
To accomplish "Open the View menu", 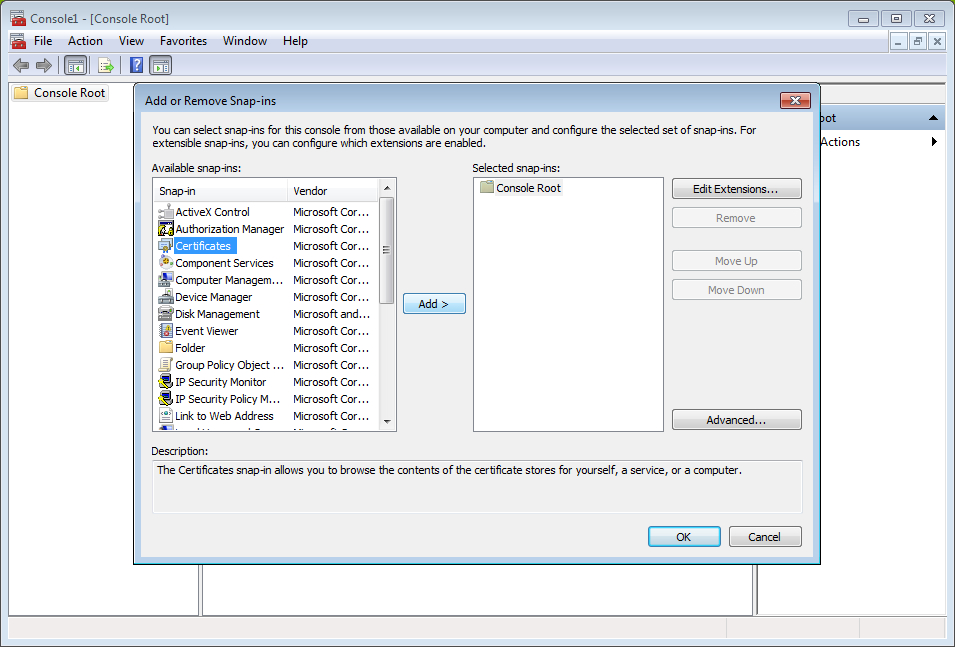I will coord(132,41).
